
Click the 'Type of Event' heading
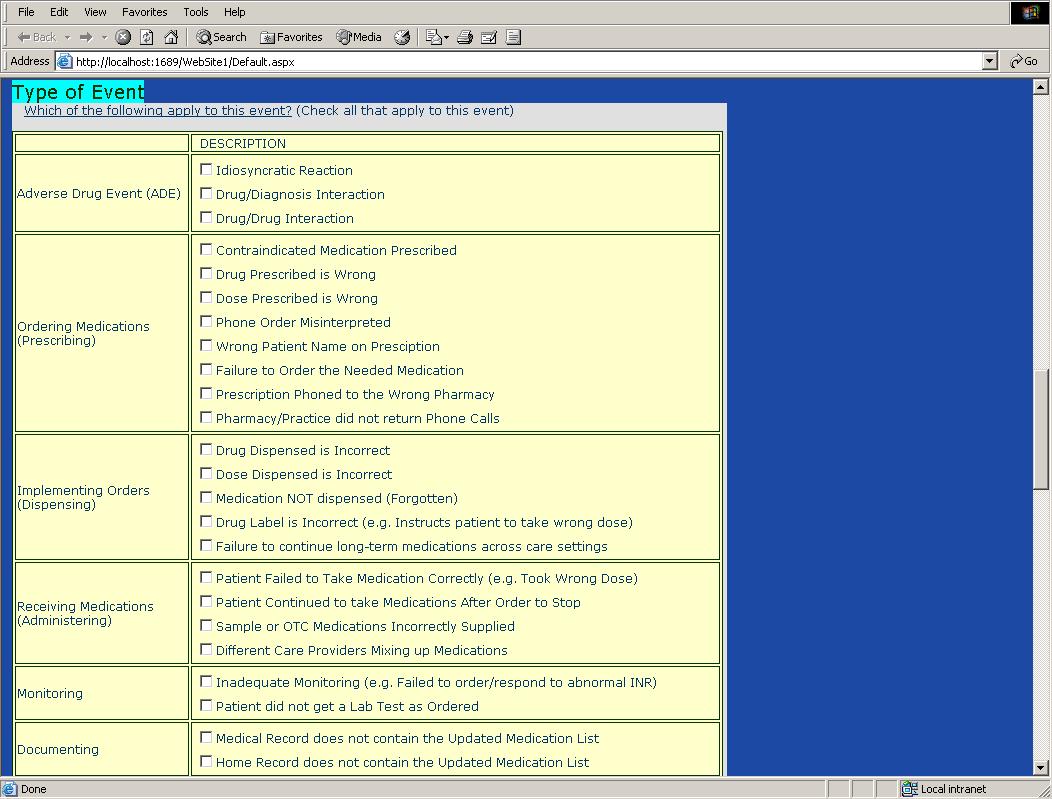[x=78, y=91]
